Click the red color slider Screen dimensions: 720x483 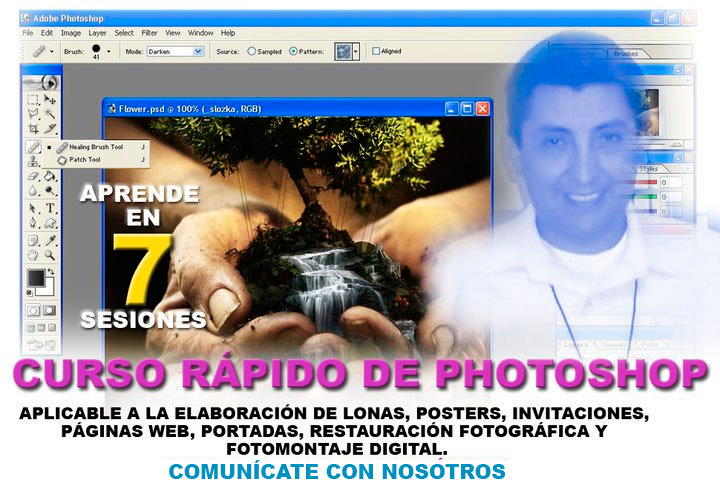638,182
